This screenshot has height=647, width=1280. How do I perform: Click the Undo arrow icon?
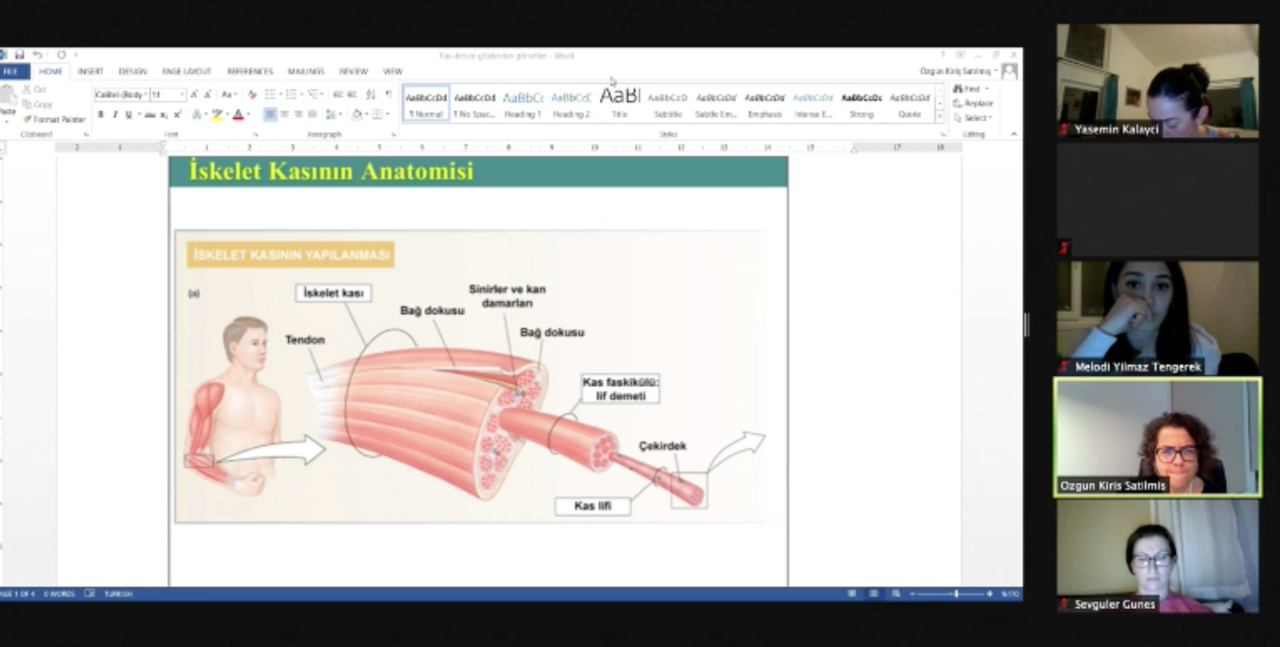37,55
